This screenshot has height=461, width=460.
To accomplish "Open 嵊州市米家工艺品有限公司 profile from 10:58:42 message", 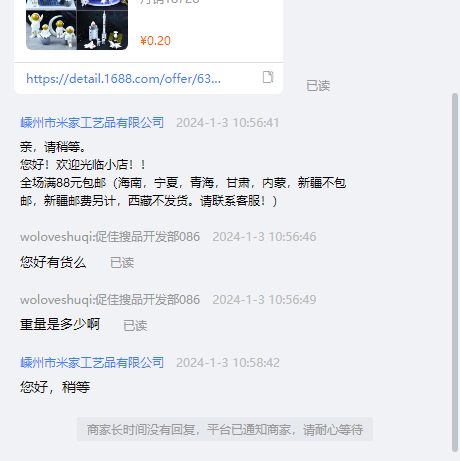I will click(x=92, y=363).
